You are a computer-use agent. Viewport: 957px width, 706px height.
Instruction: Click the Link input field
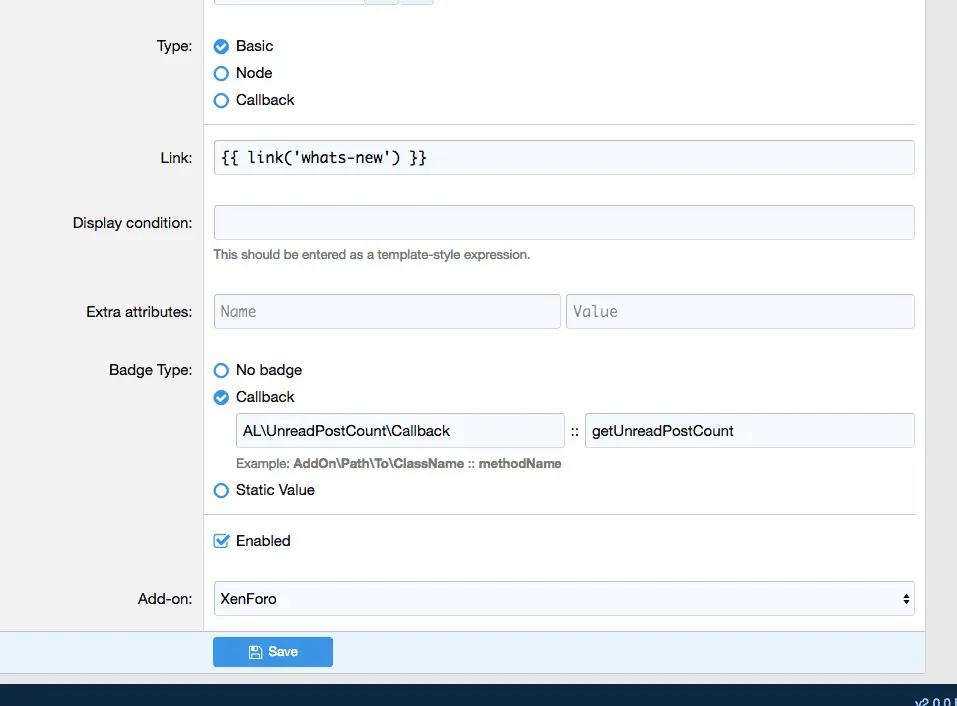(564, 157)
